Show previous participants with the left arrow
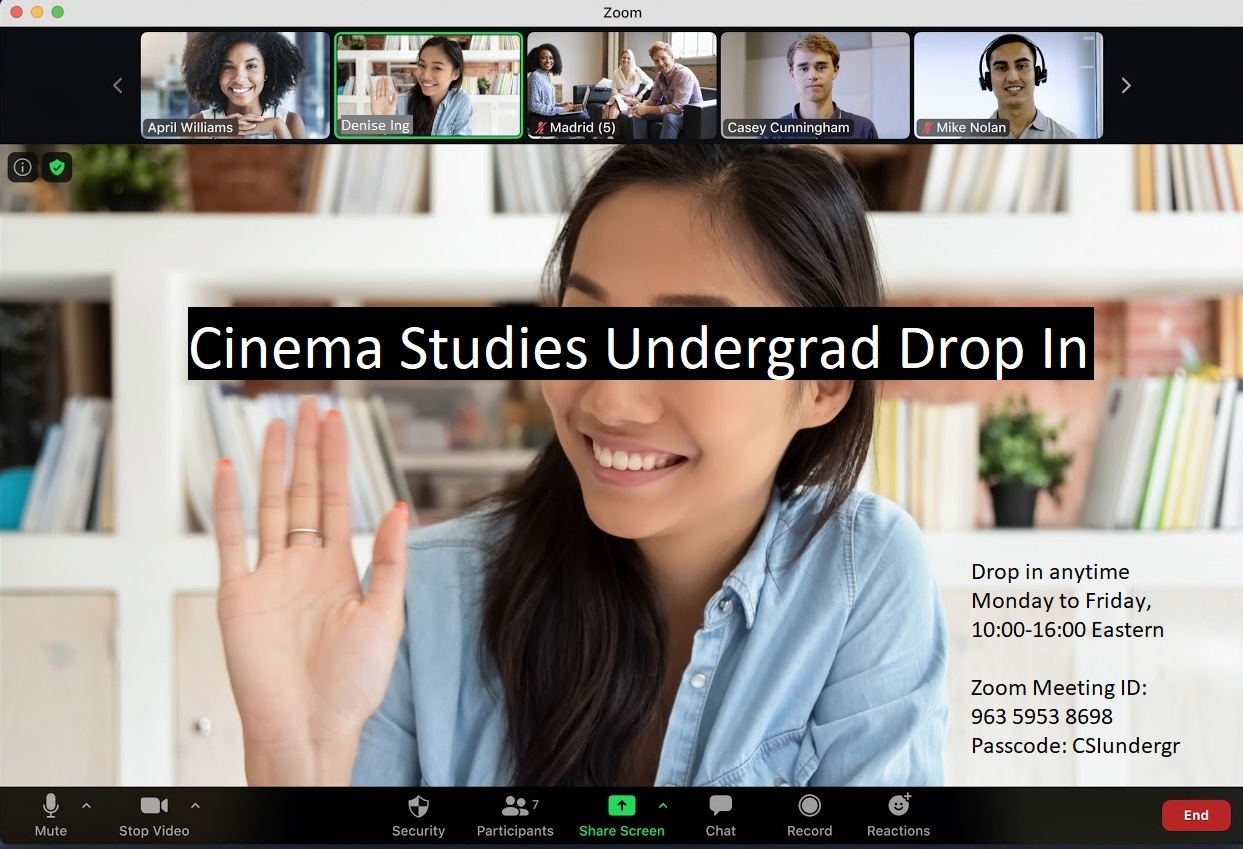Screen dimensions: 1243x849 tap(118, 86)
